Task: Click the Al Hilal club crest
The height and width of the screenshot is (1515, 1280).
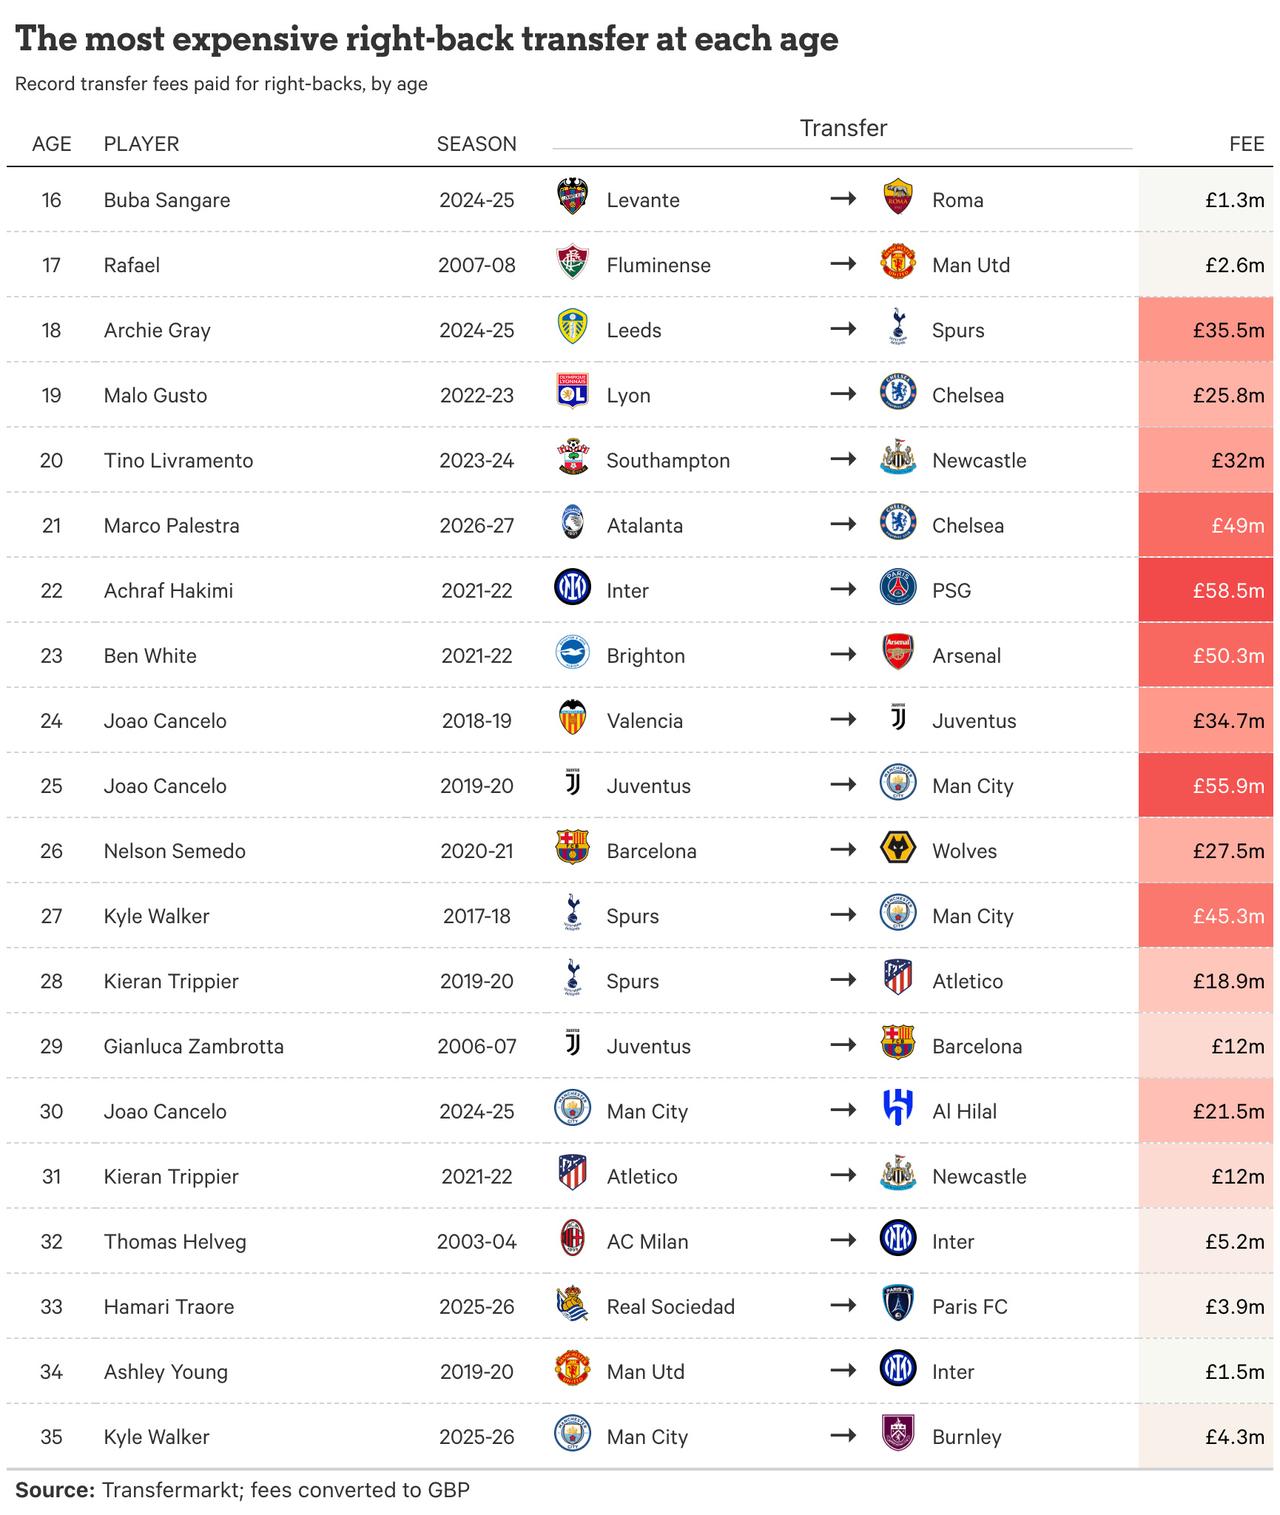Action: coord(898,1110)
